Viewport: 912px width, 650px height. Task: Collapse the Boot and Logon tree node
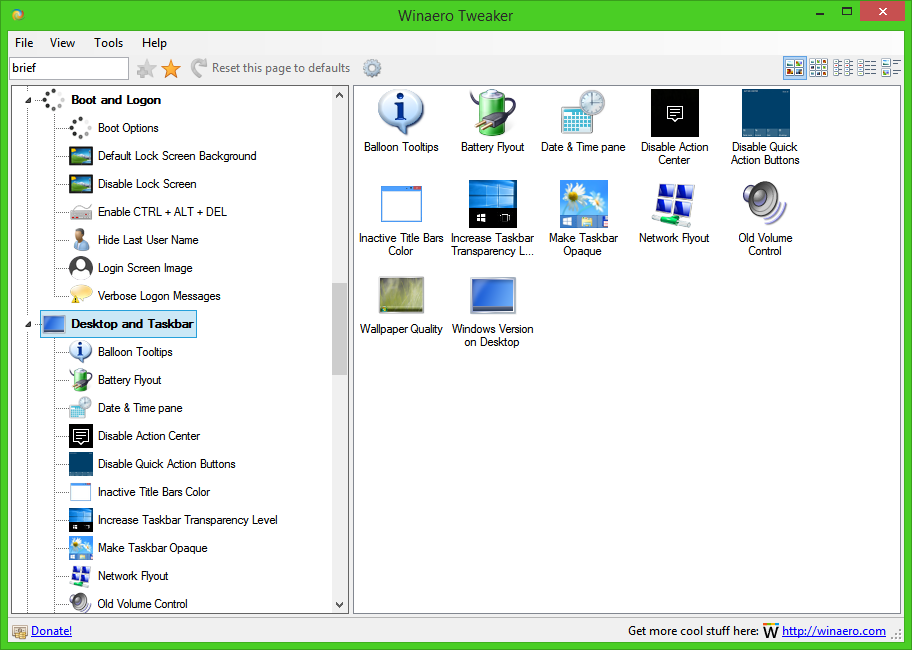pos(28,101)
